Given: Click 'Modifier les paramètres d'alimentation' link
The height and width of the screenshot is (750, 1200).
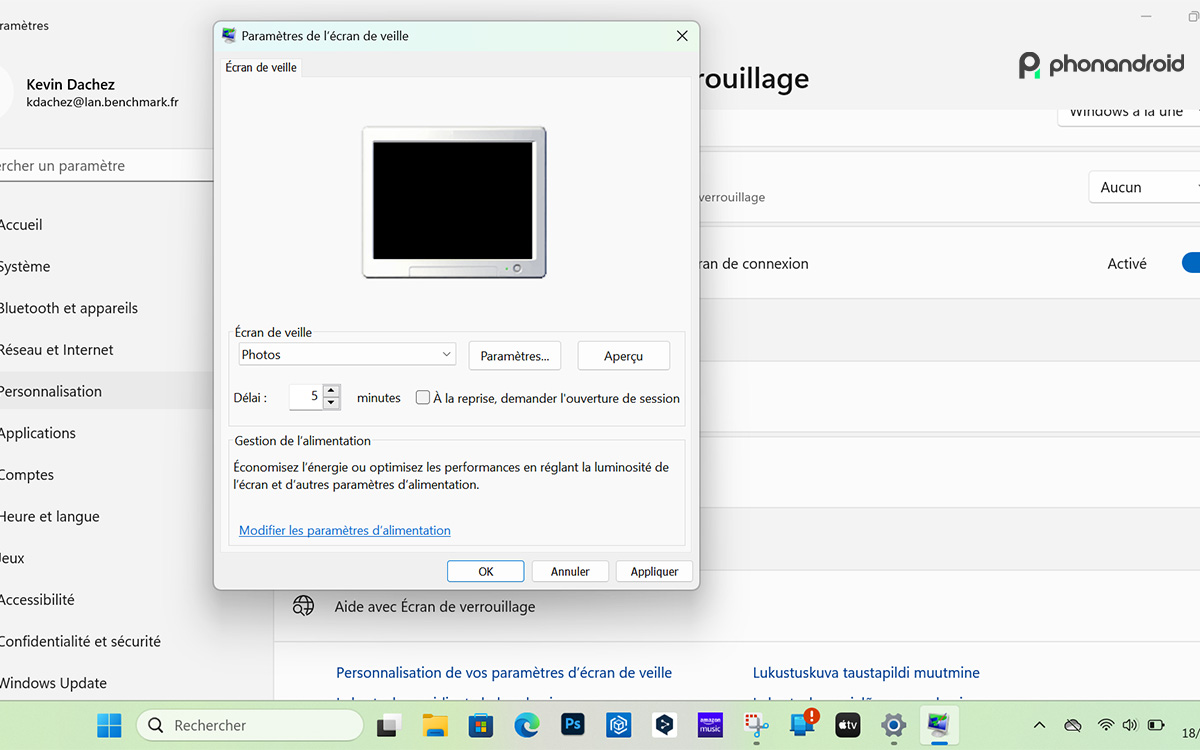Looking at the screenshot, I should point(344,530).
